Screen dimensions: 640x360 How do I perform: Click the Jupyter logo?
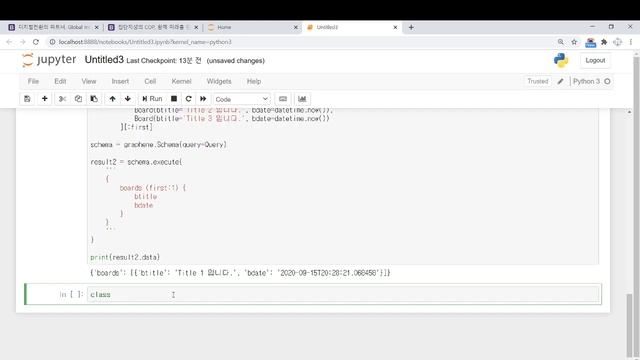coord(49,60)
